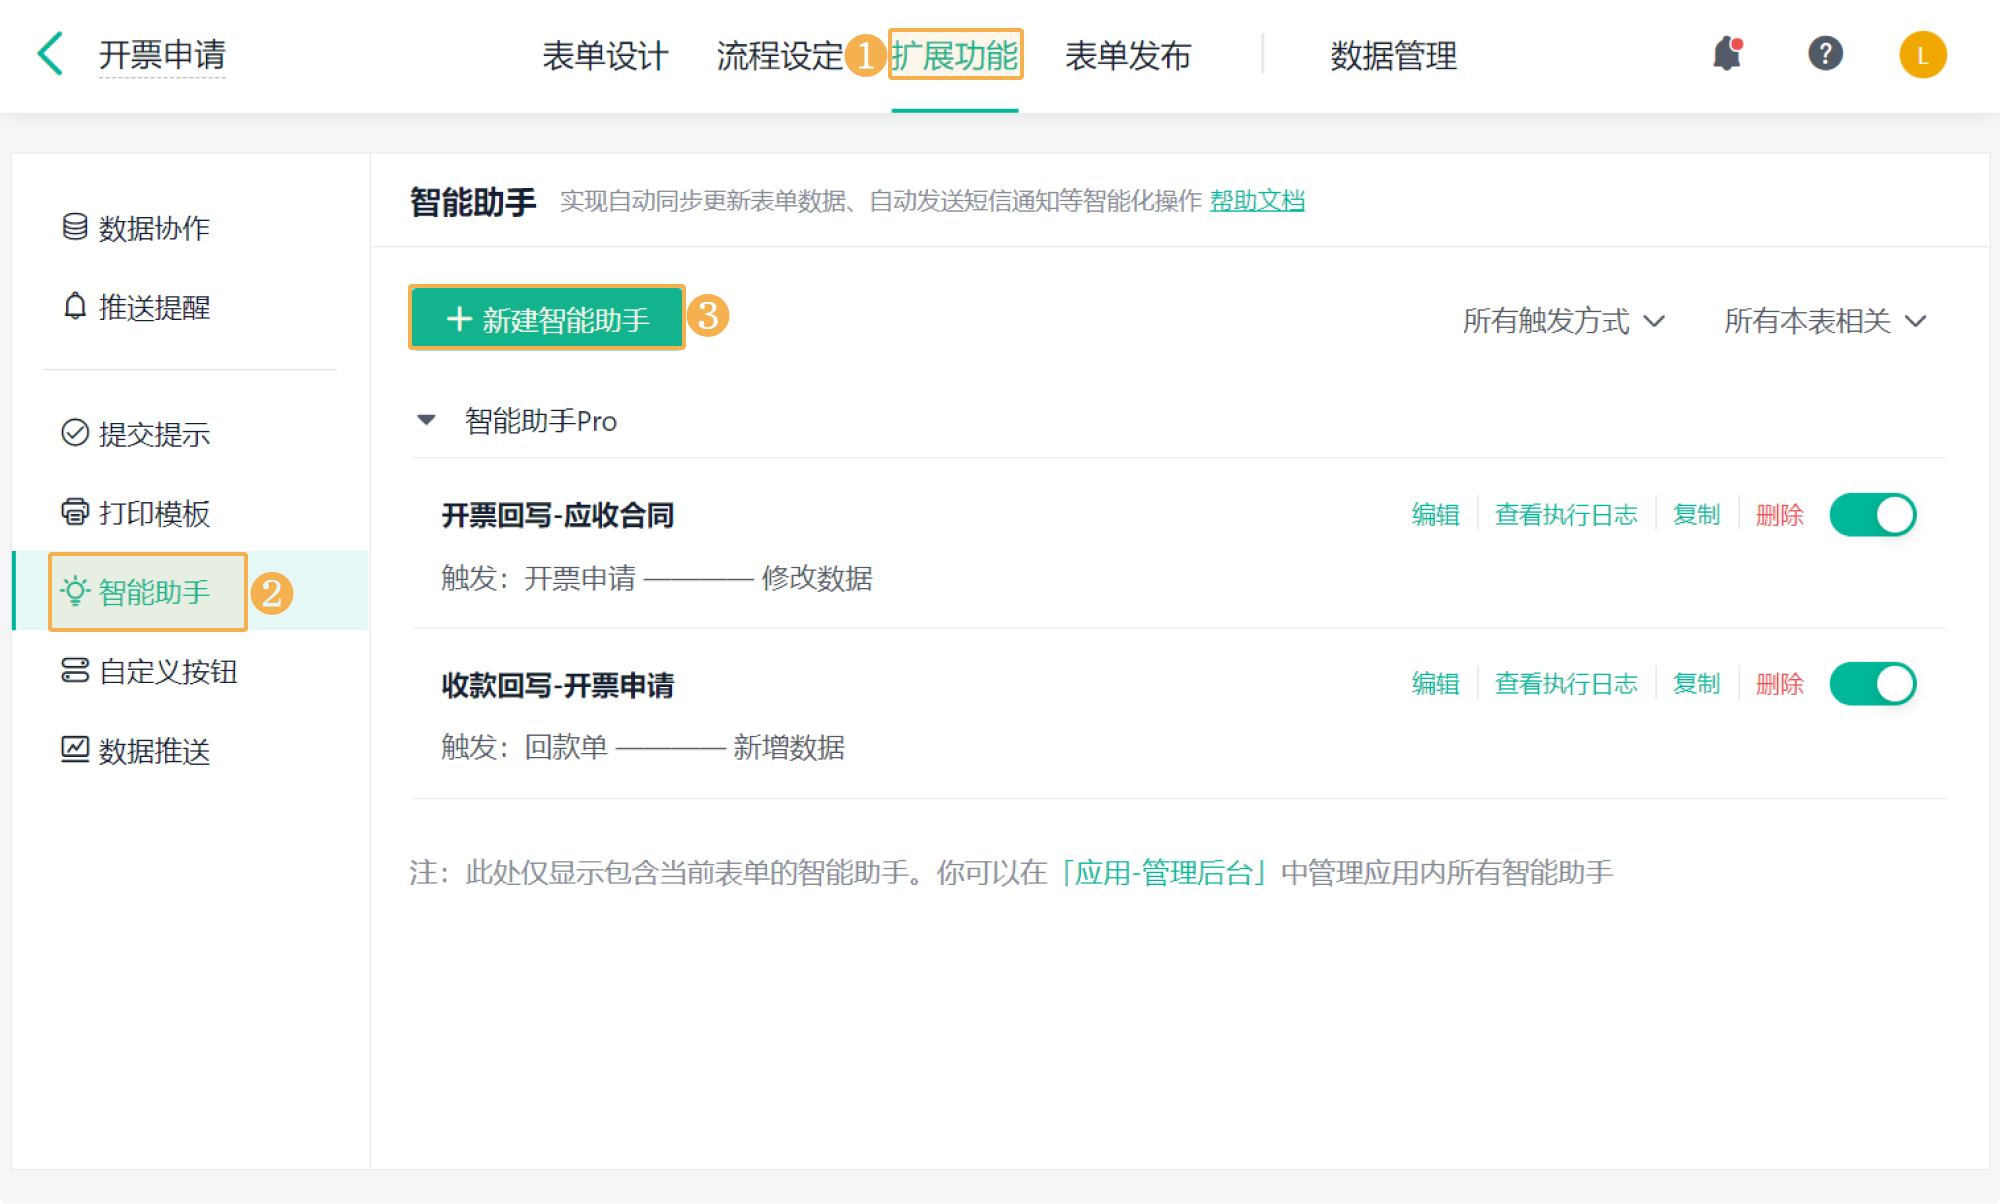Viewport: 2000px width, 1204px height.
Task: Go to the 数据管理 tab
Action: (x=1393, y=56)
